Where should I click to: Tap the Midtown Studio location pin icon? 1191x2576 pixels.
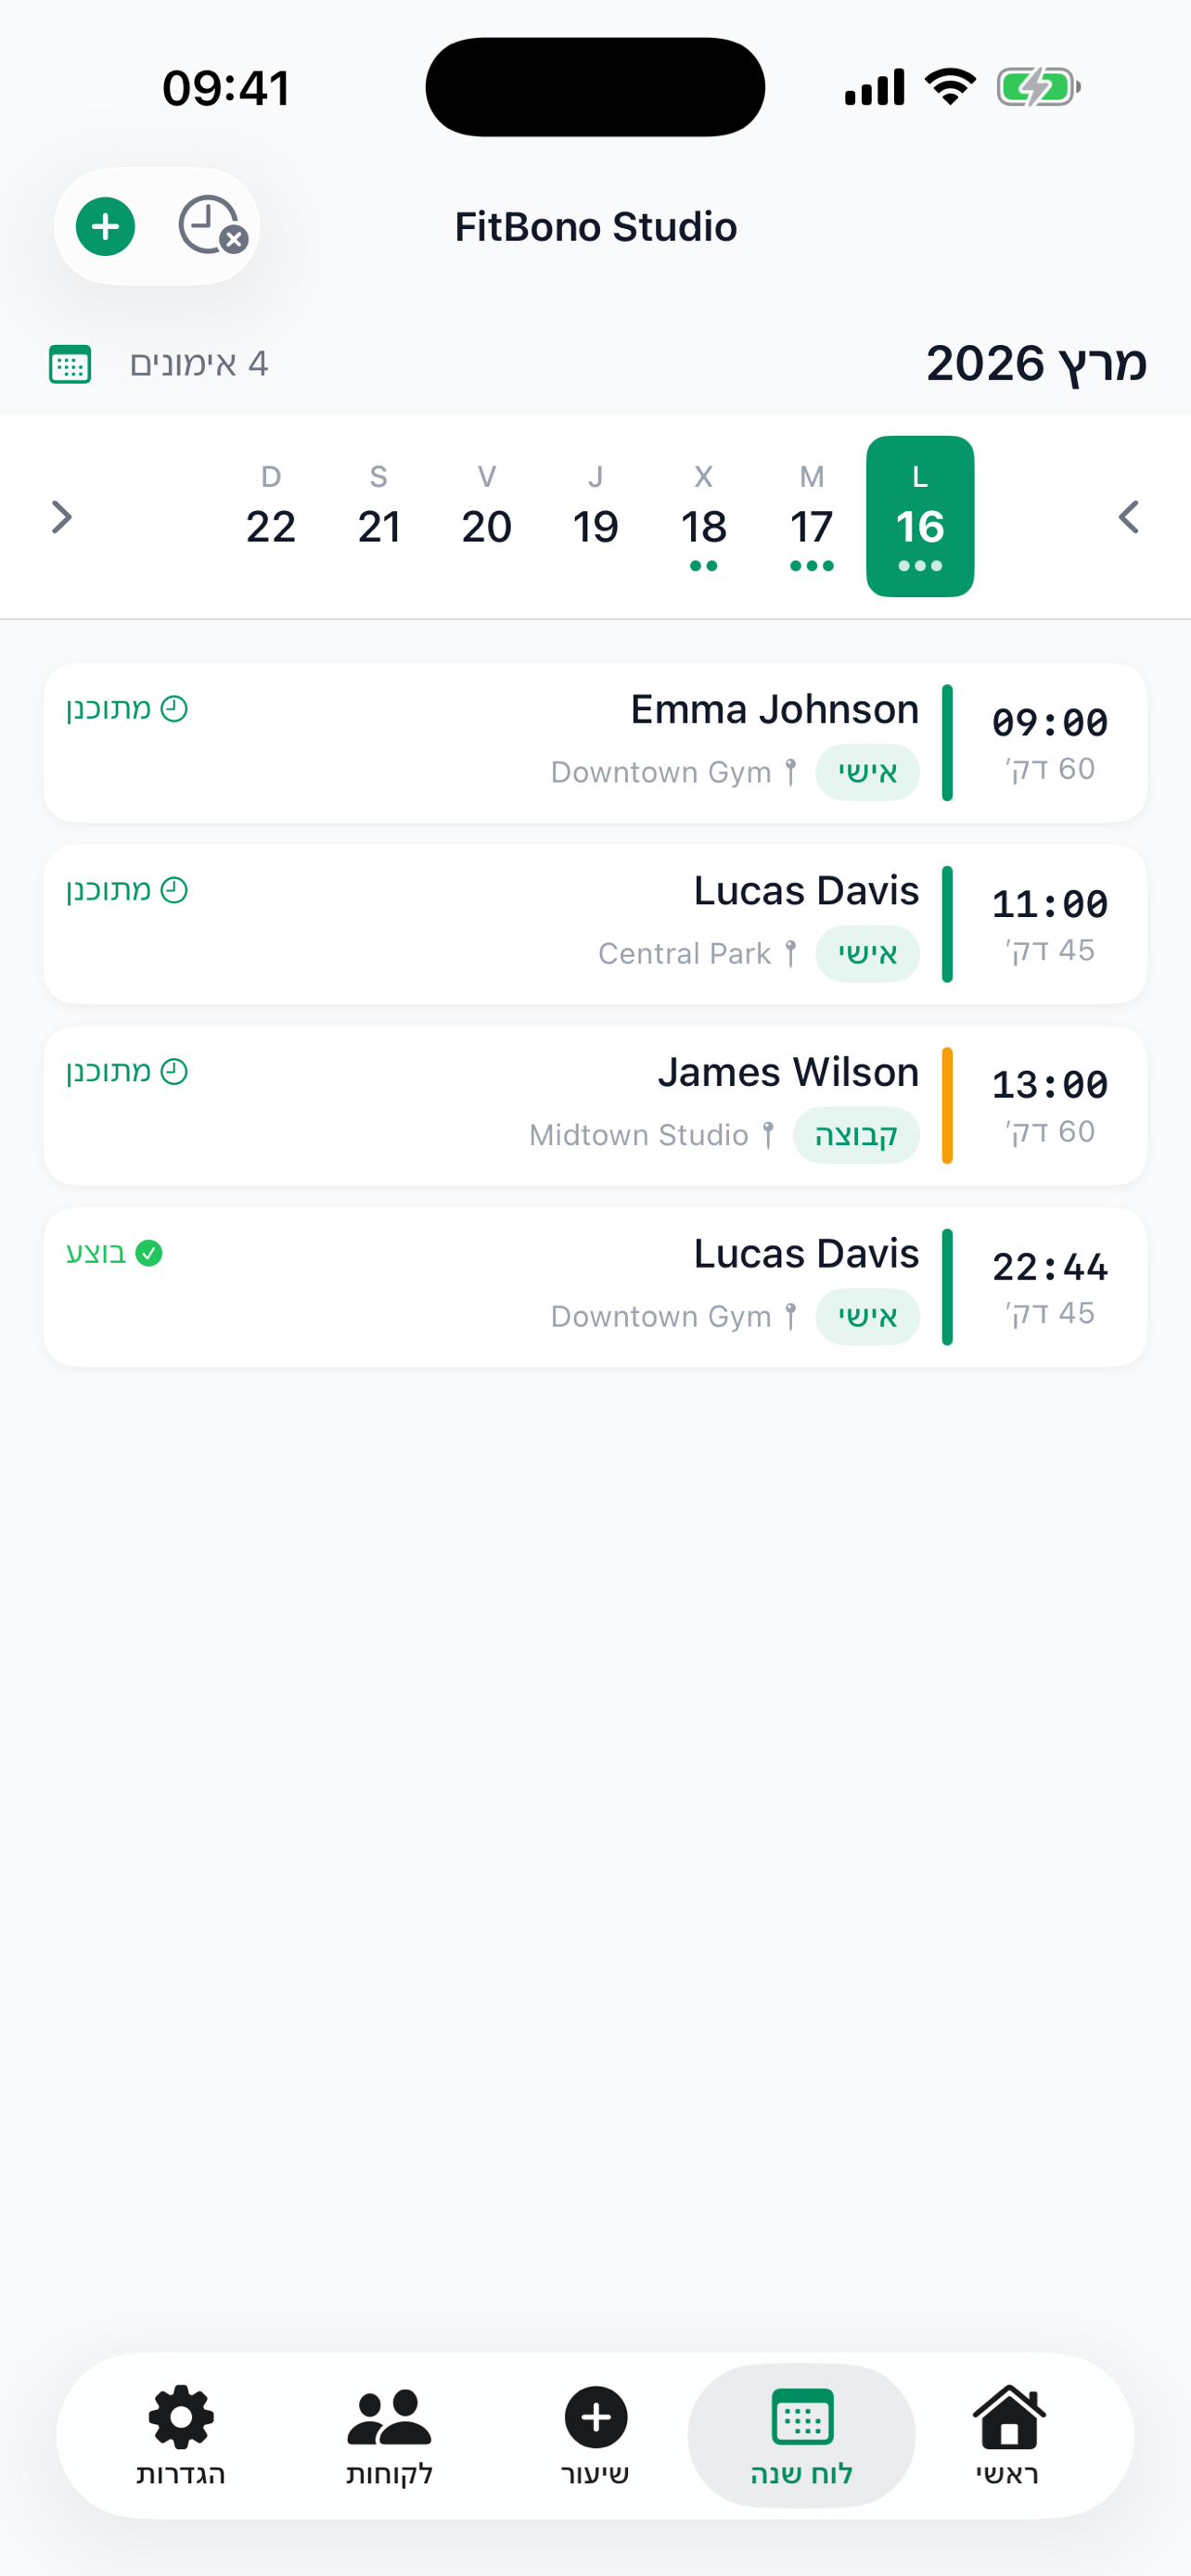(768, 1135)
